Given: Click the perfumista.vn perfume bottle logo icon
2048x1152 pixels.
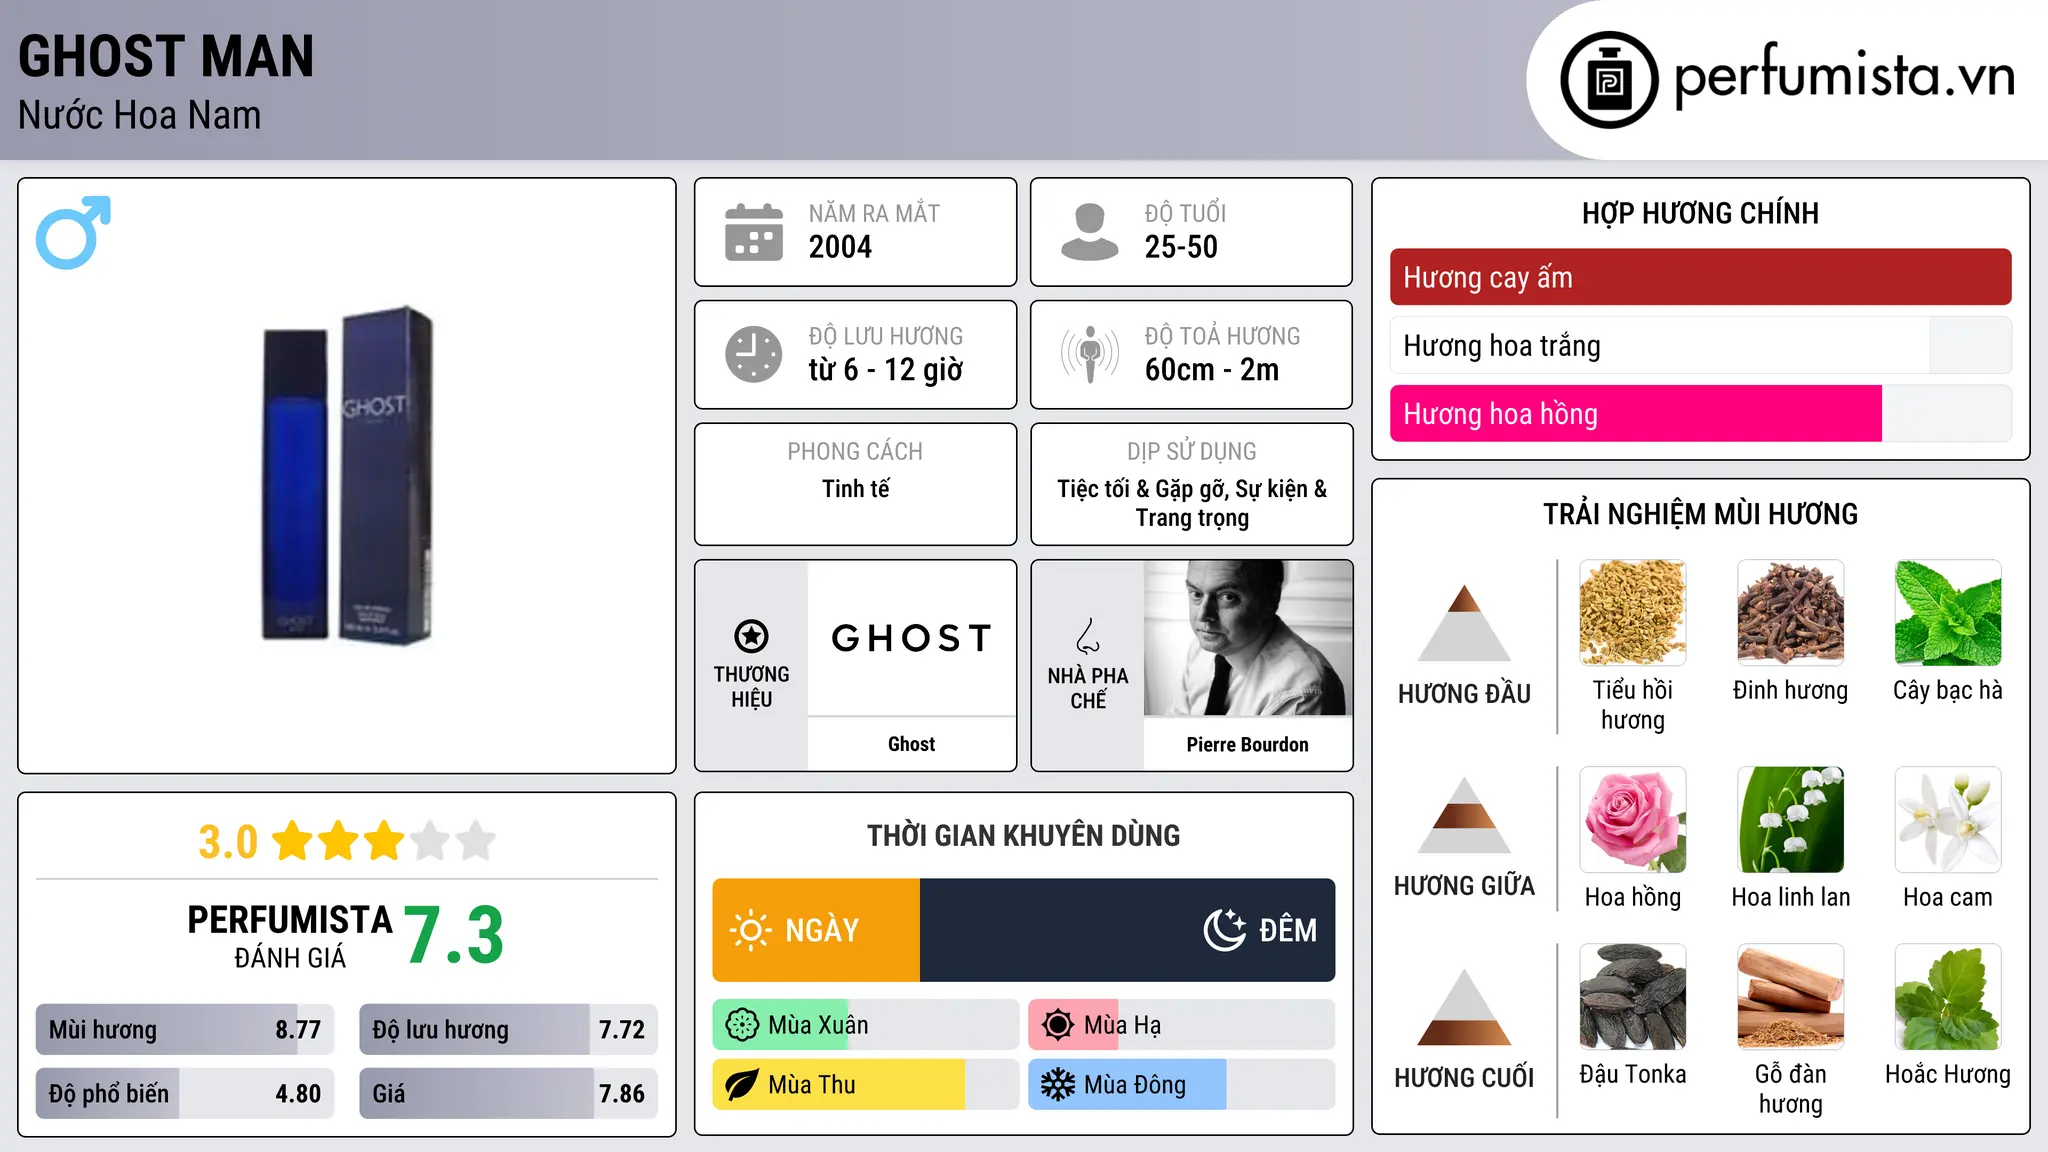Looking at the screenshot, I should (1609, 80).
